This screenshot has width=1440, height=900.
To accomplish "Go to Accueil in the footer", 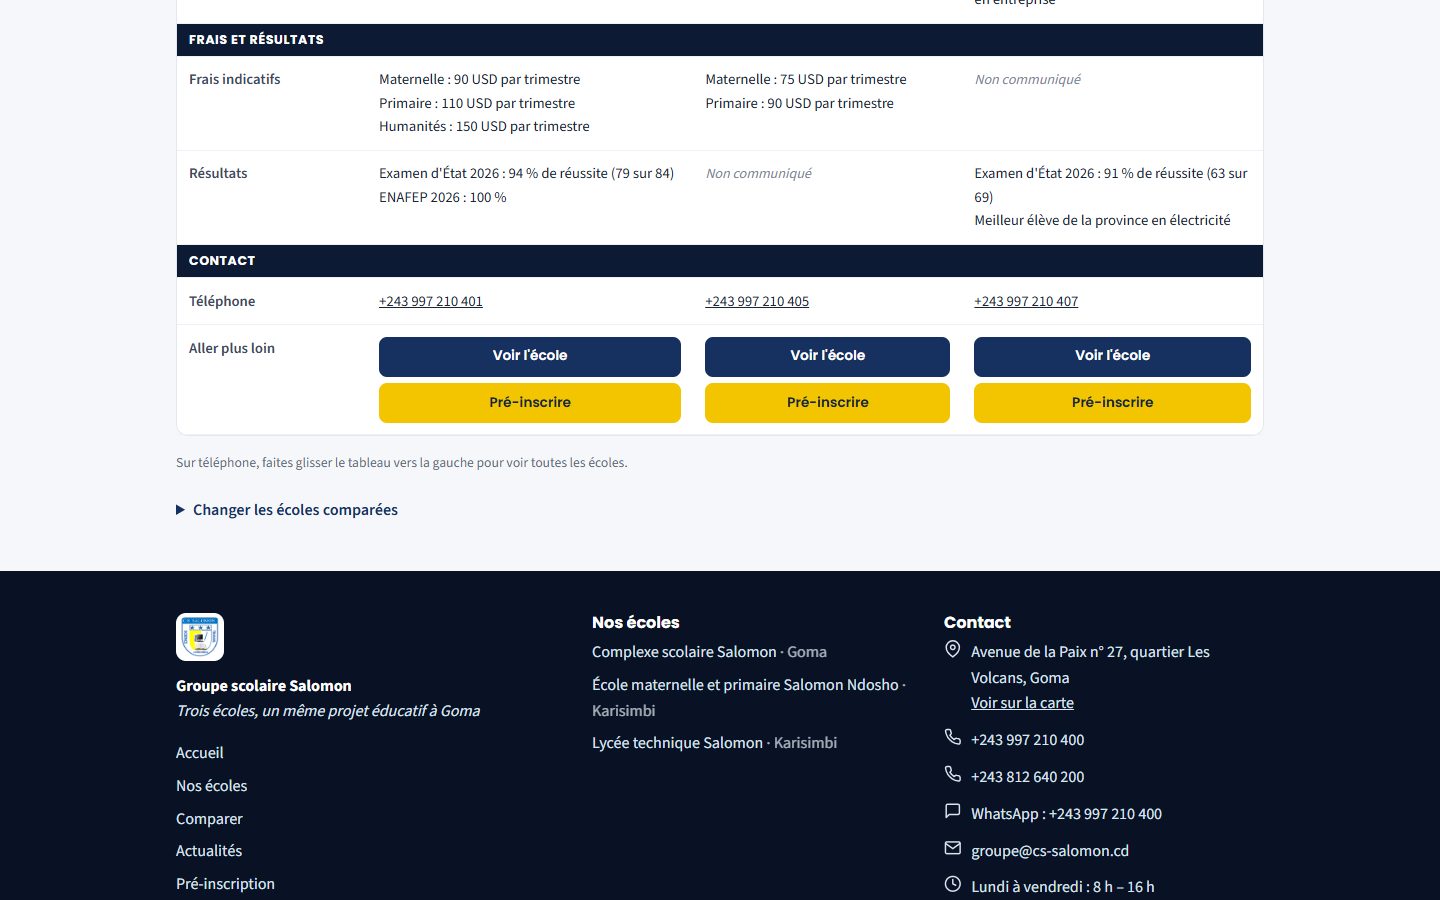I will [x=200, y=753].
